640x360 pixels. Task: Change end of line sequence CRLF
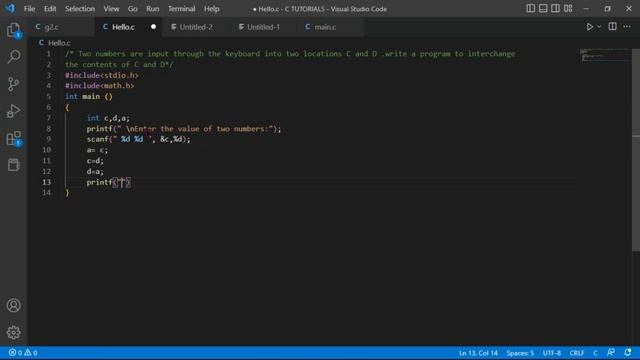576,353
